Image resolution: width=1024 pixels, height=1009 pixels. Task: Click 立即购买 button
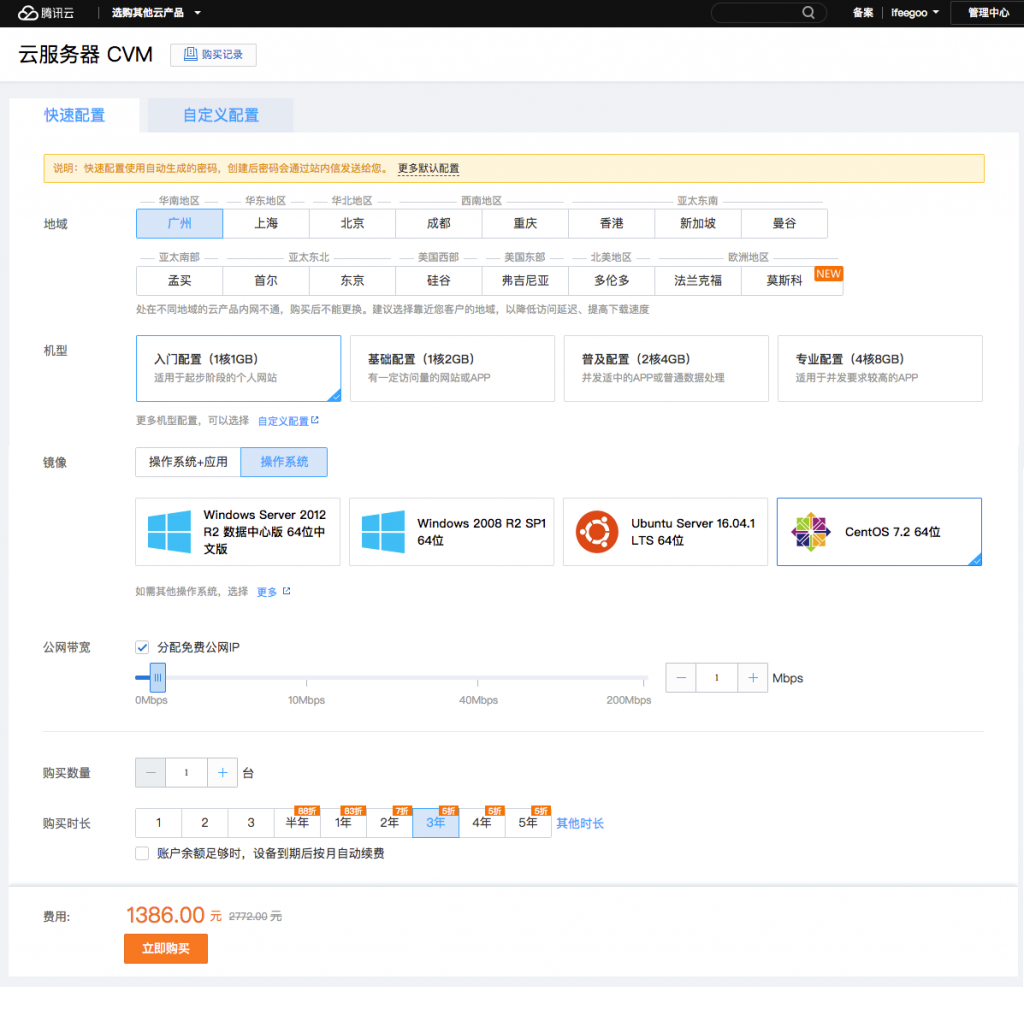tap(166, 948)
